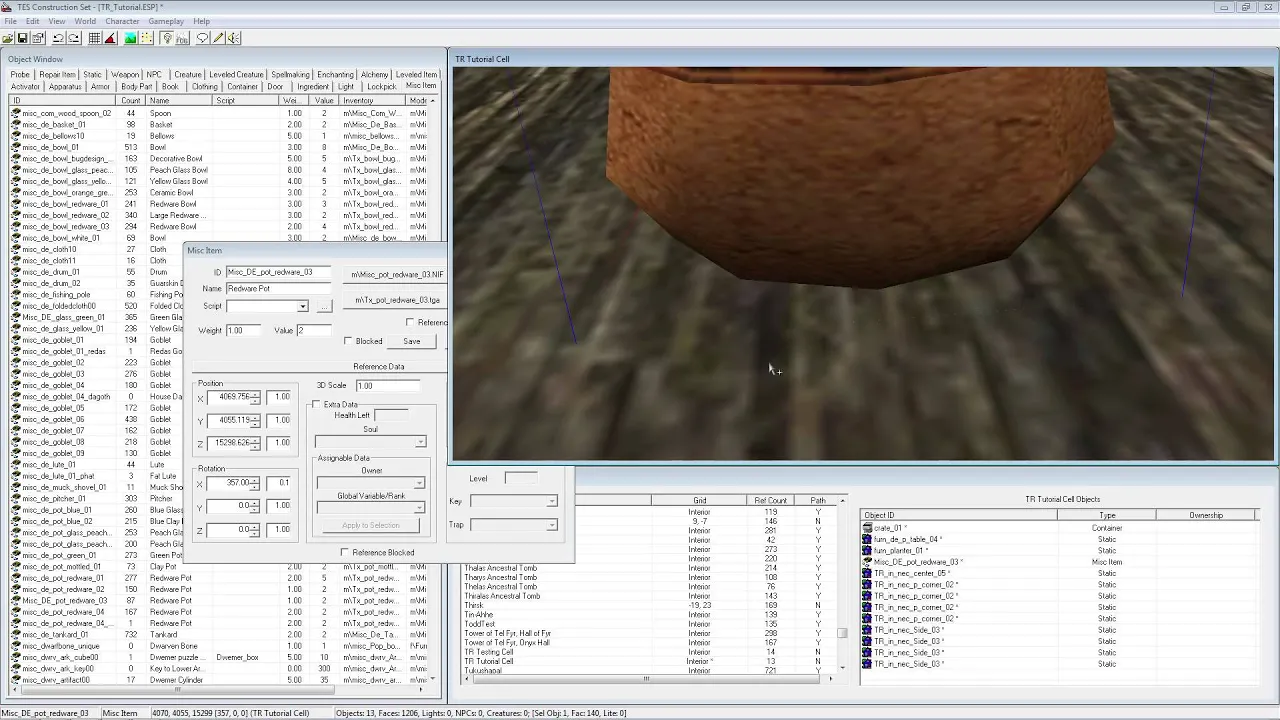Click the Apply to Selection button
The image size is (1280, 720).
click(370, 525)
